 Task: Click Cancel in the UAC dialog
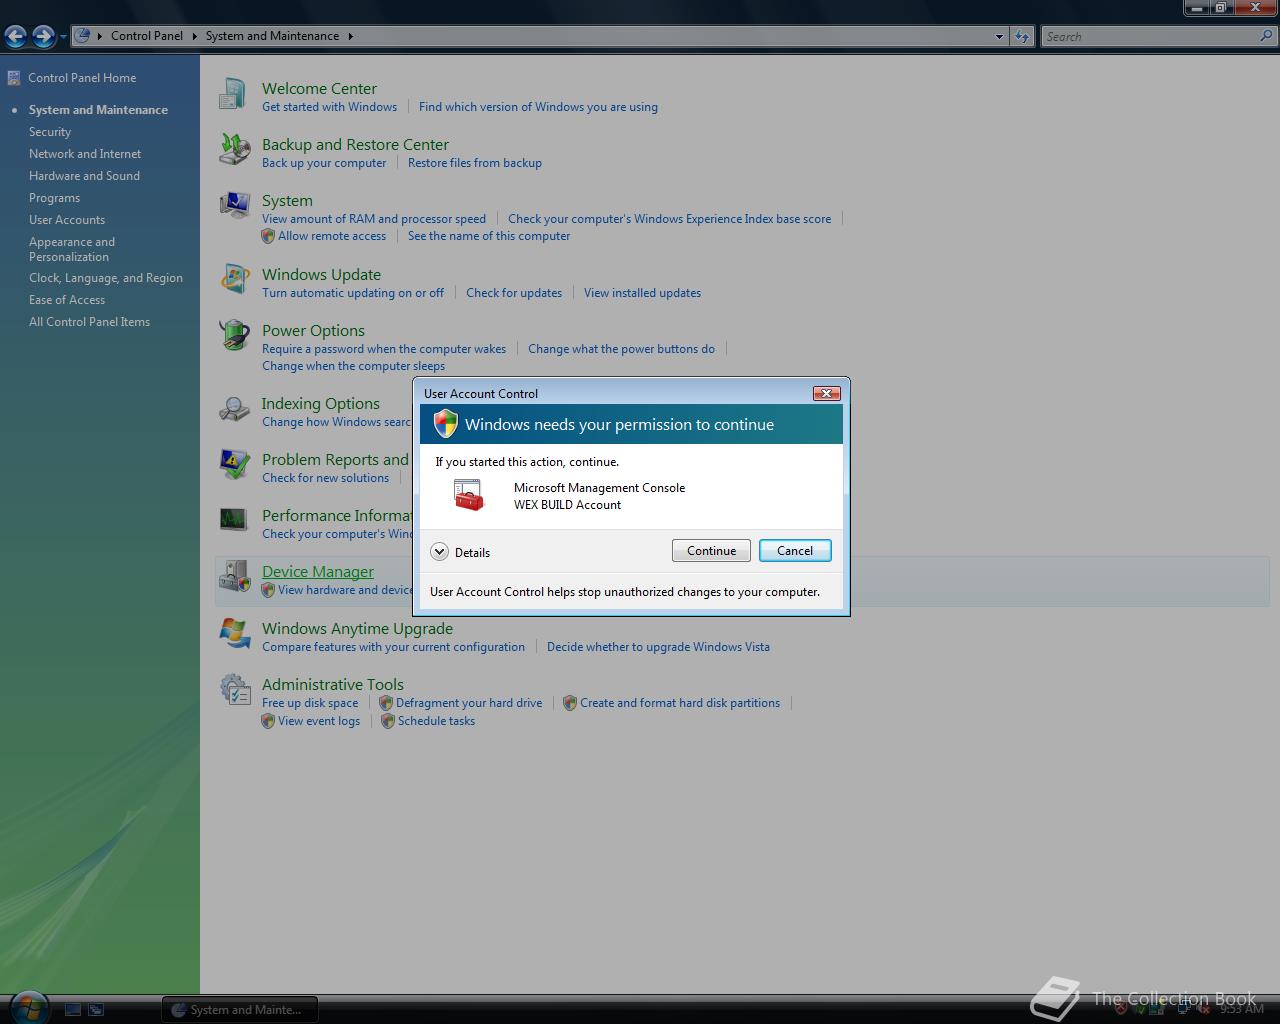[795, 551]
